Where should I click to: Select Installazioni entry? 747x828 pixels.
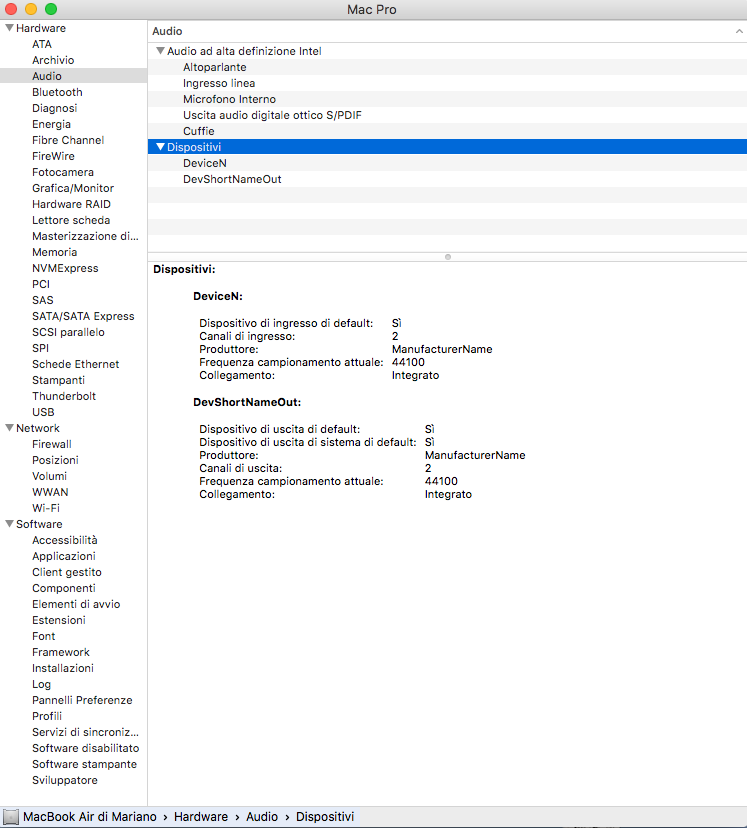click(63, 668)
